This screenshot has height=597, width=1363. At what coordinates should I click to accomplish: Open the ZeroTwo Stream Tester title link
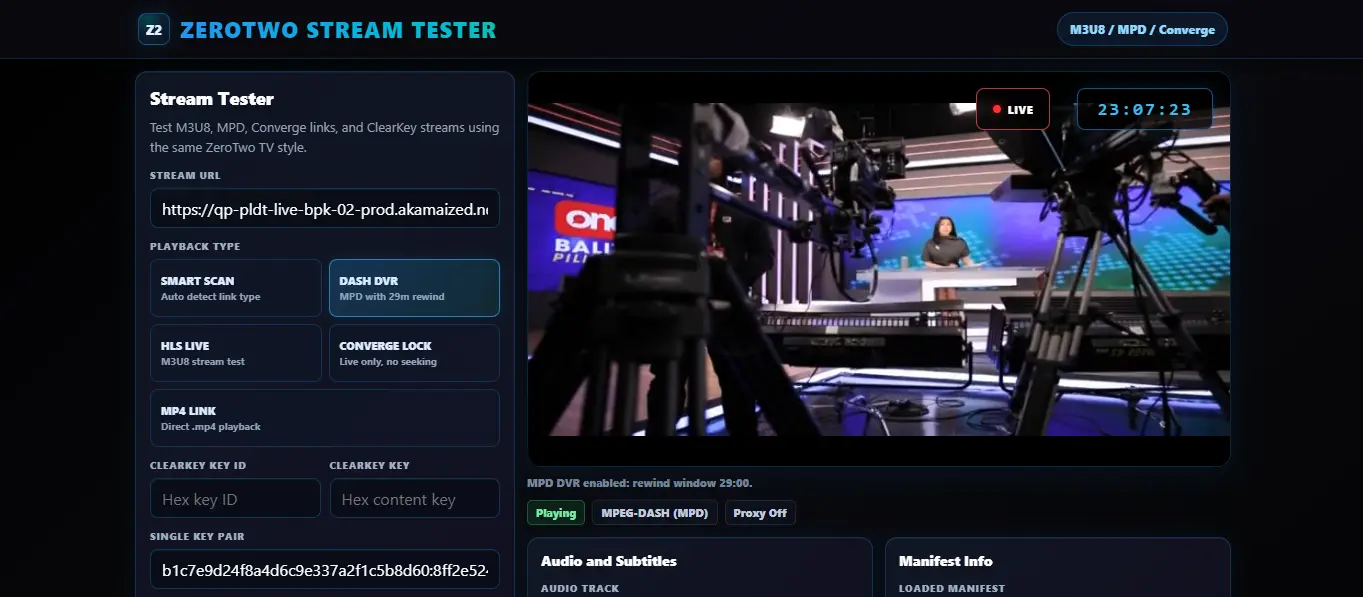[x=338, y=30]
